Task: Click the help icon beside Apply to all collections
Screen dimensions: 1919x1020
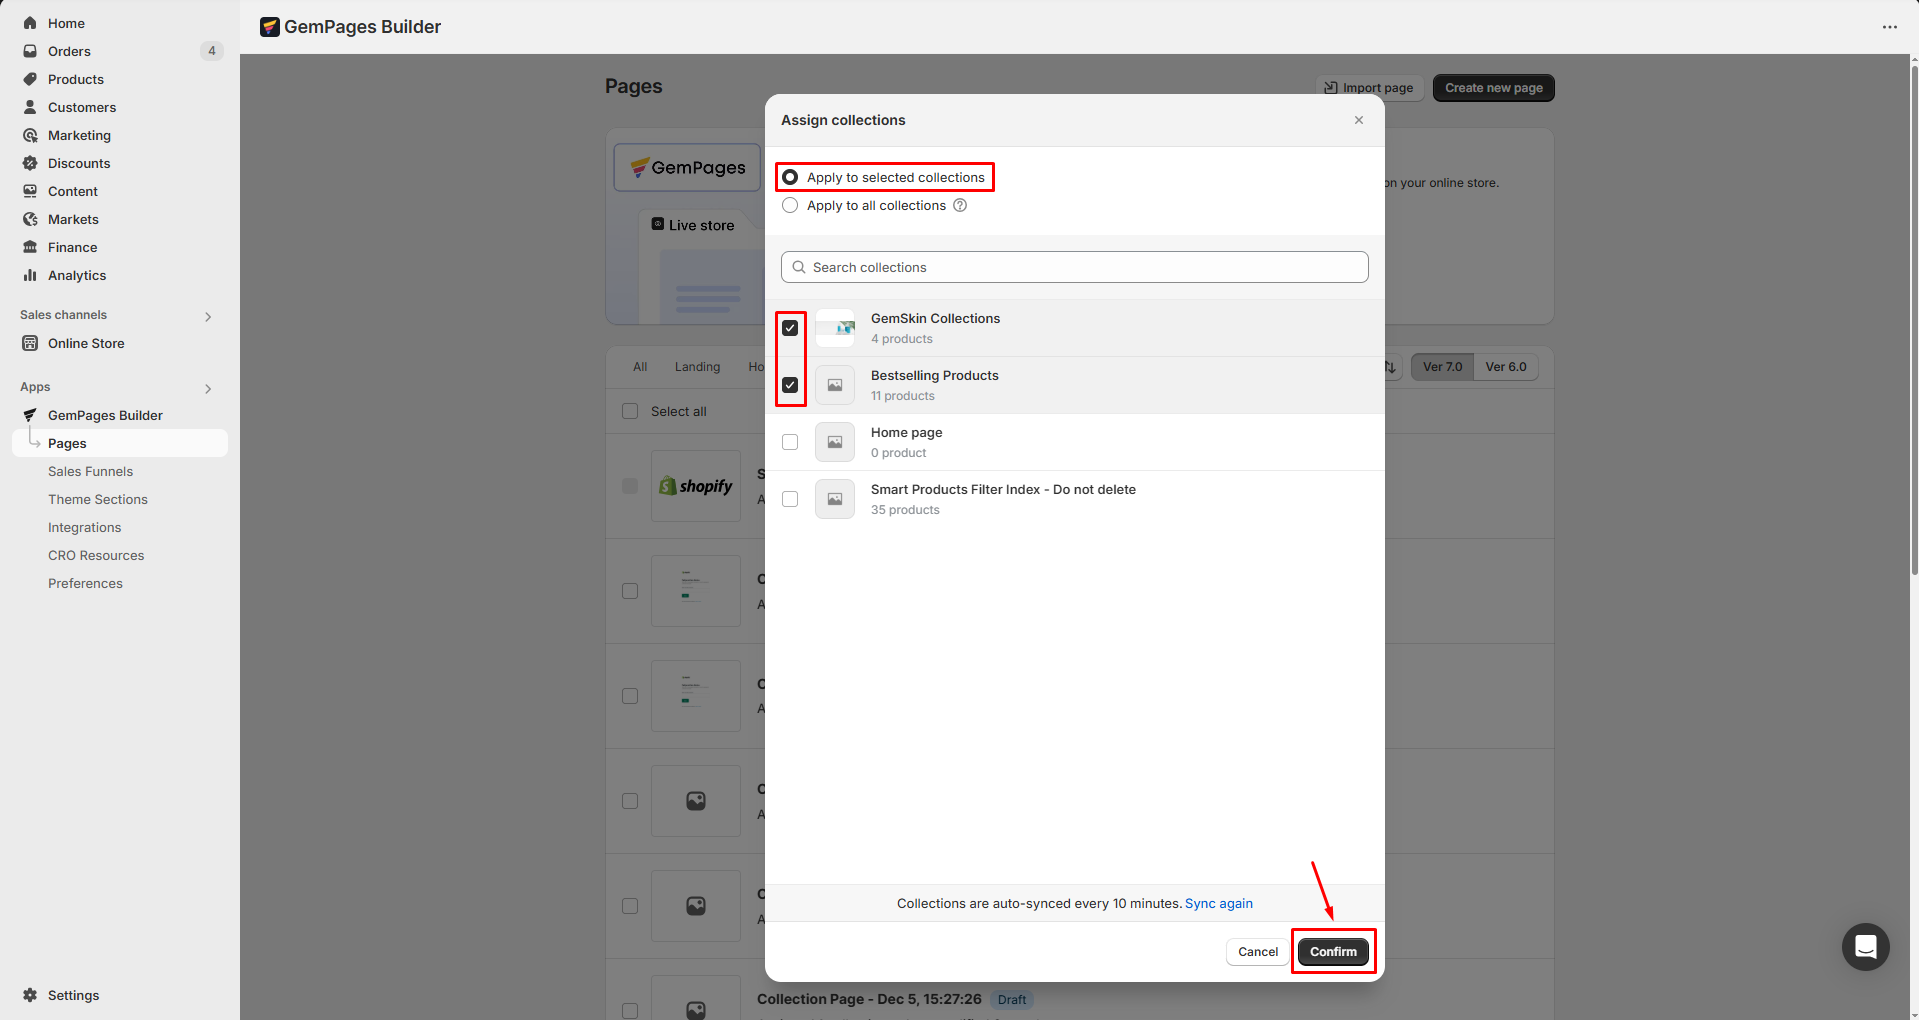Action: [x=960, y=205]
